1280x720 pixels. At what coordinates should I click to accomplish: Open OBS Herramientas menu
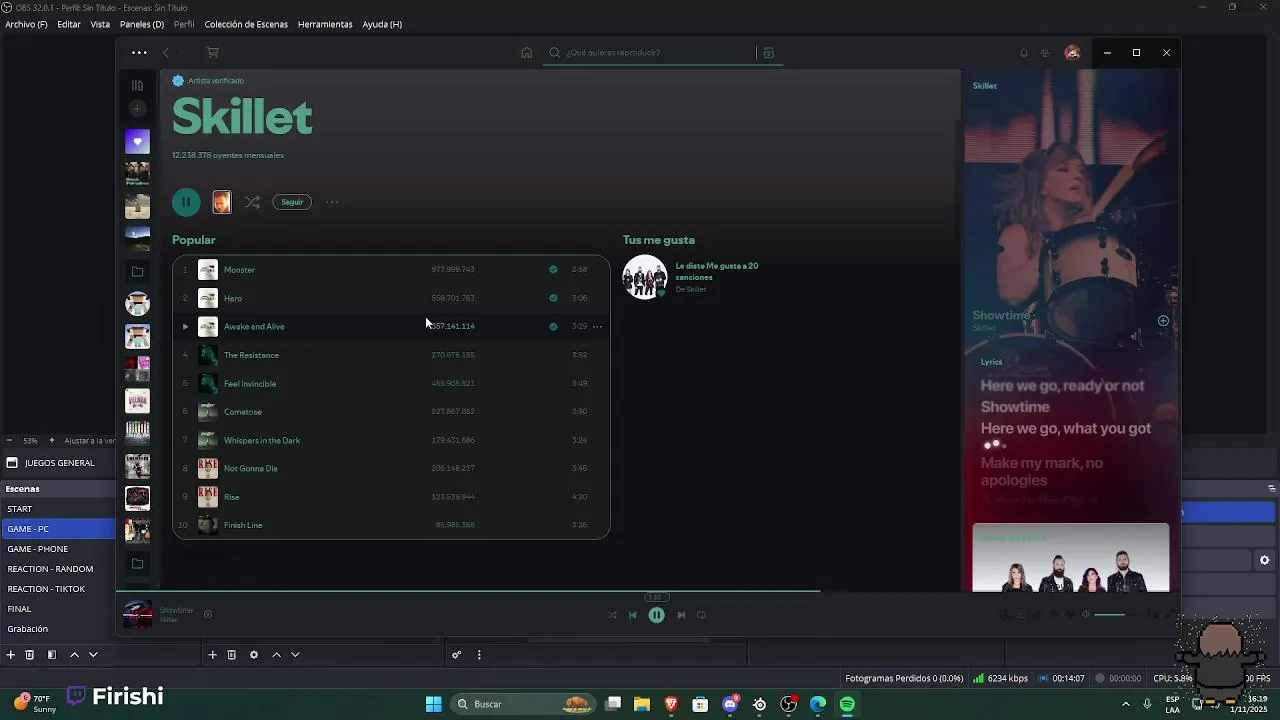325,24
